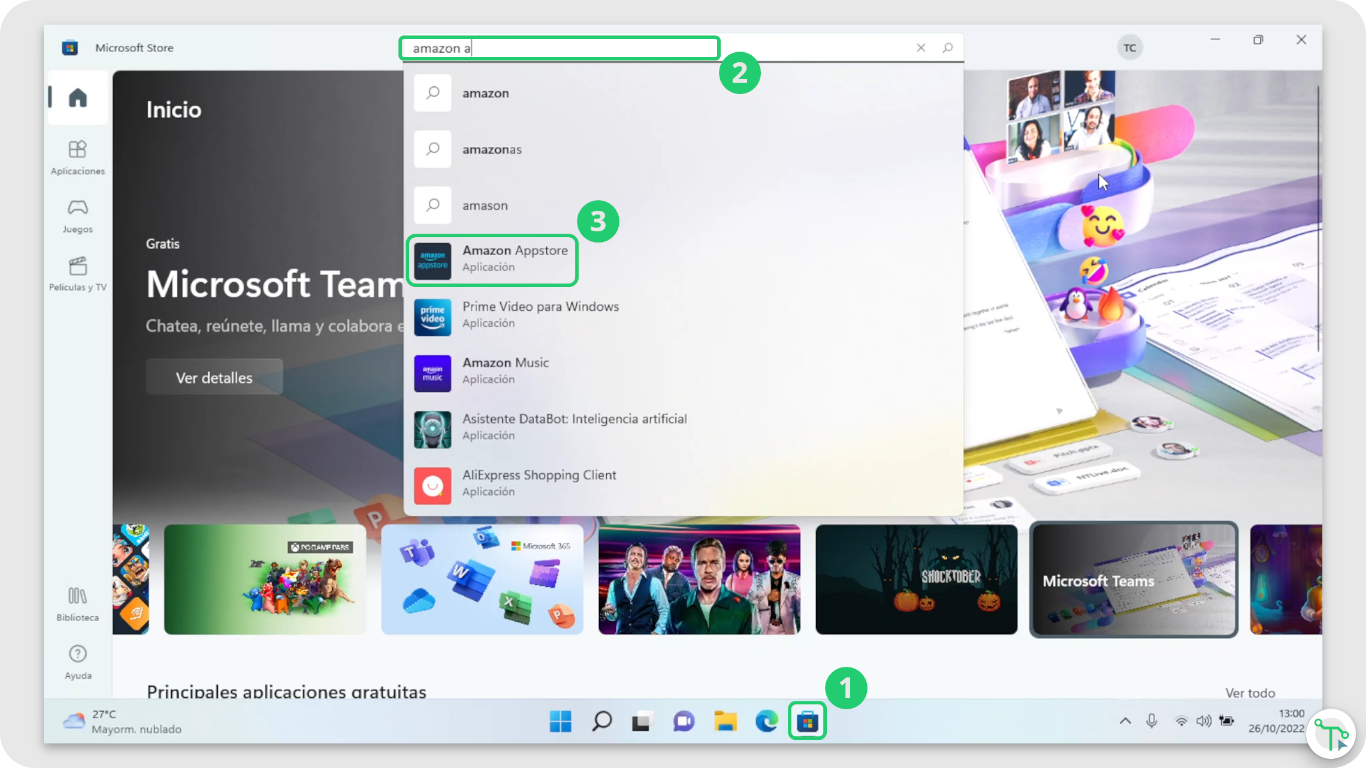Open TC user profile avatar

(1129, 48)
